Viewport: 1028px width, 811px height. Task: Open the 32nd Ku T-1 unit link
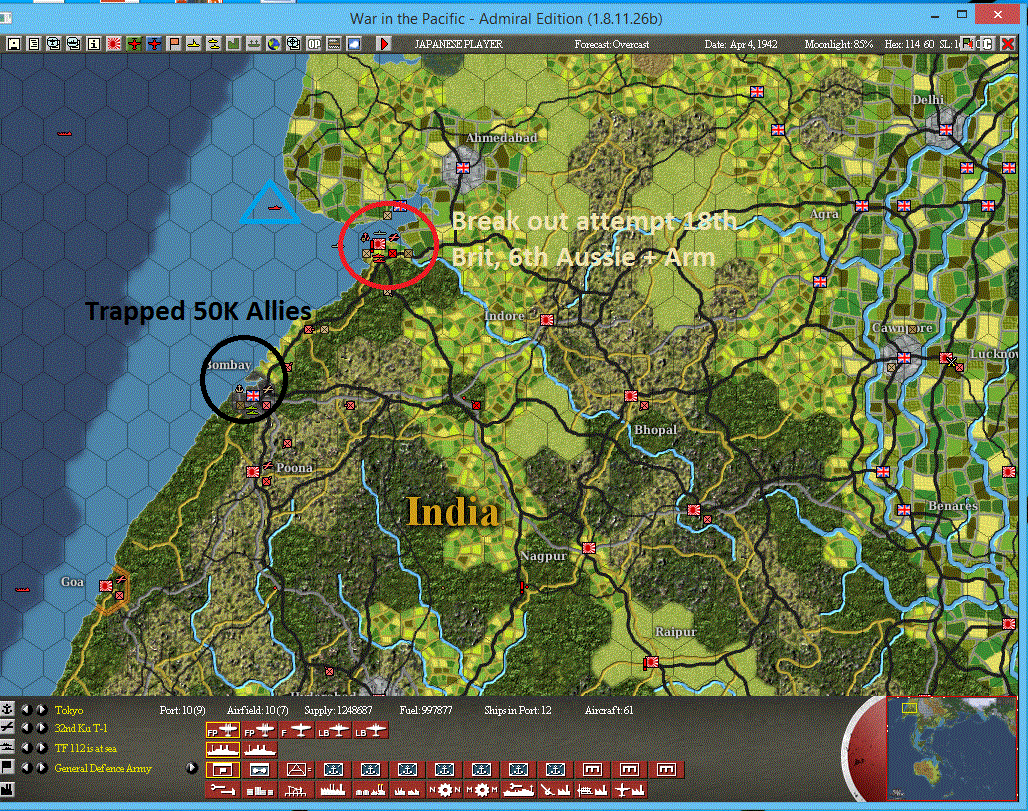tap(81, 728)
